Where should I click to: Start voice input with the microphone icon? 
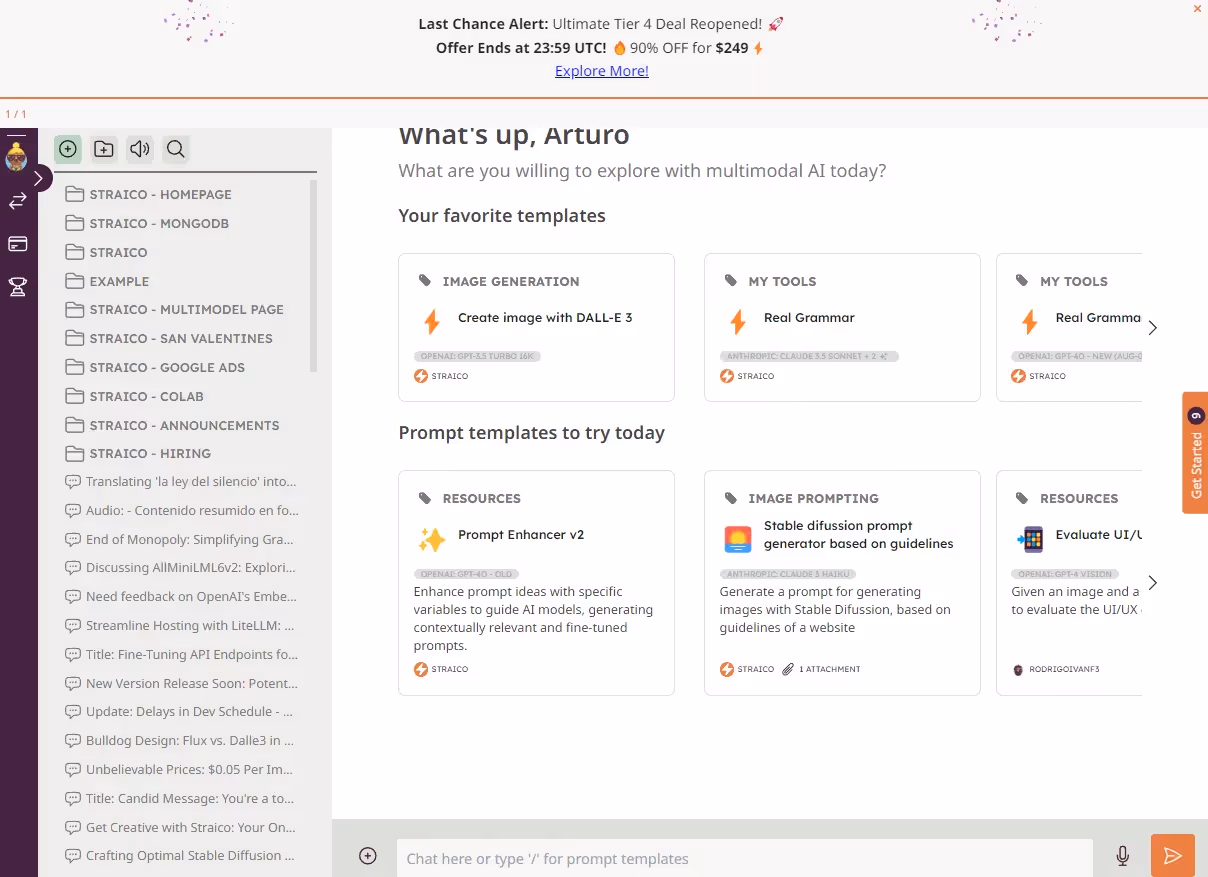(x=1123, y=856)
